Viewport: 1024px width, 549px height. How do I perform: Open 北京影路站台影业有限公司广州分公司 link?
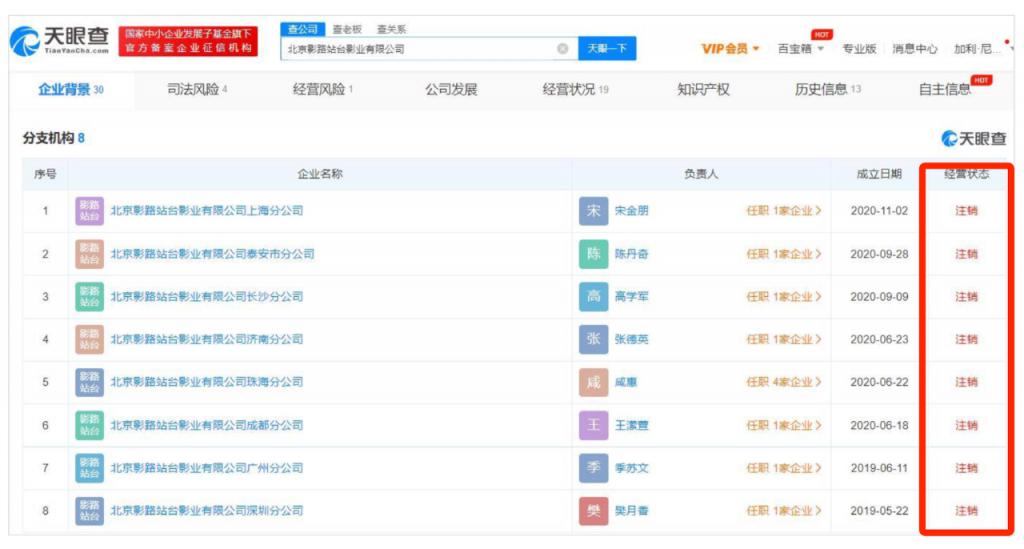tap(206, 468)
